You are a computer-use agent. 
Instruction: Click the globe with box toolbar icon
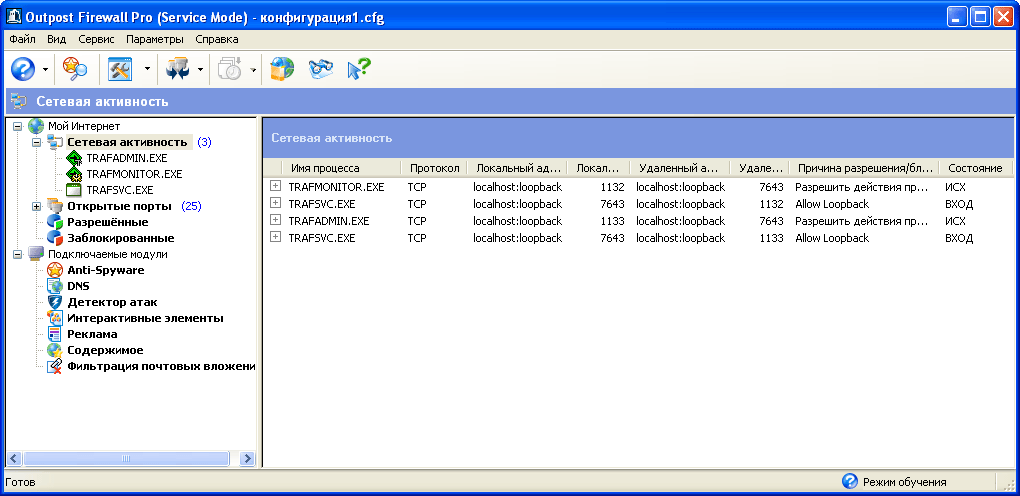(282, 68)
